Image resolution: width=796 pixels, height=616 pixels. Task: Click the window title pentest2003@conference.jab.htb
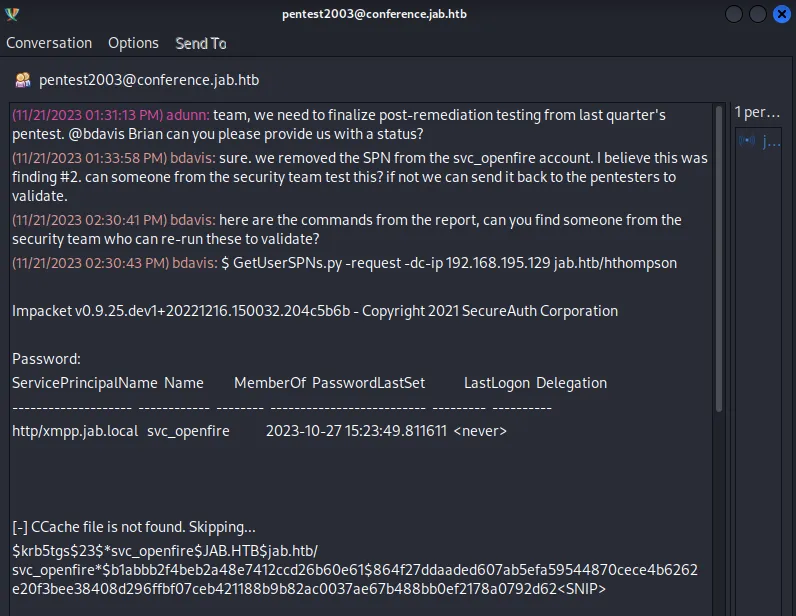click(x=374, y=14)
